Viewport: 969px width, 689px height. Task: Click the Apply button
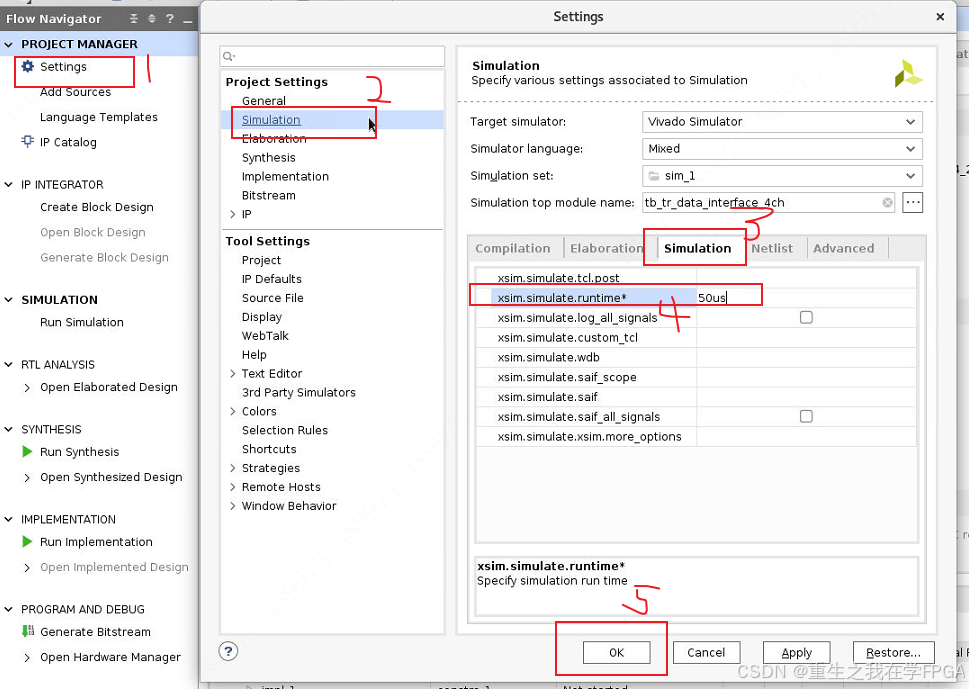tap(797, 653)
